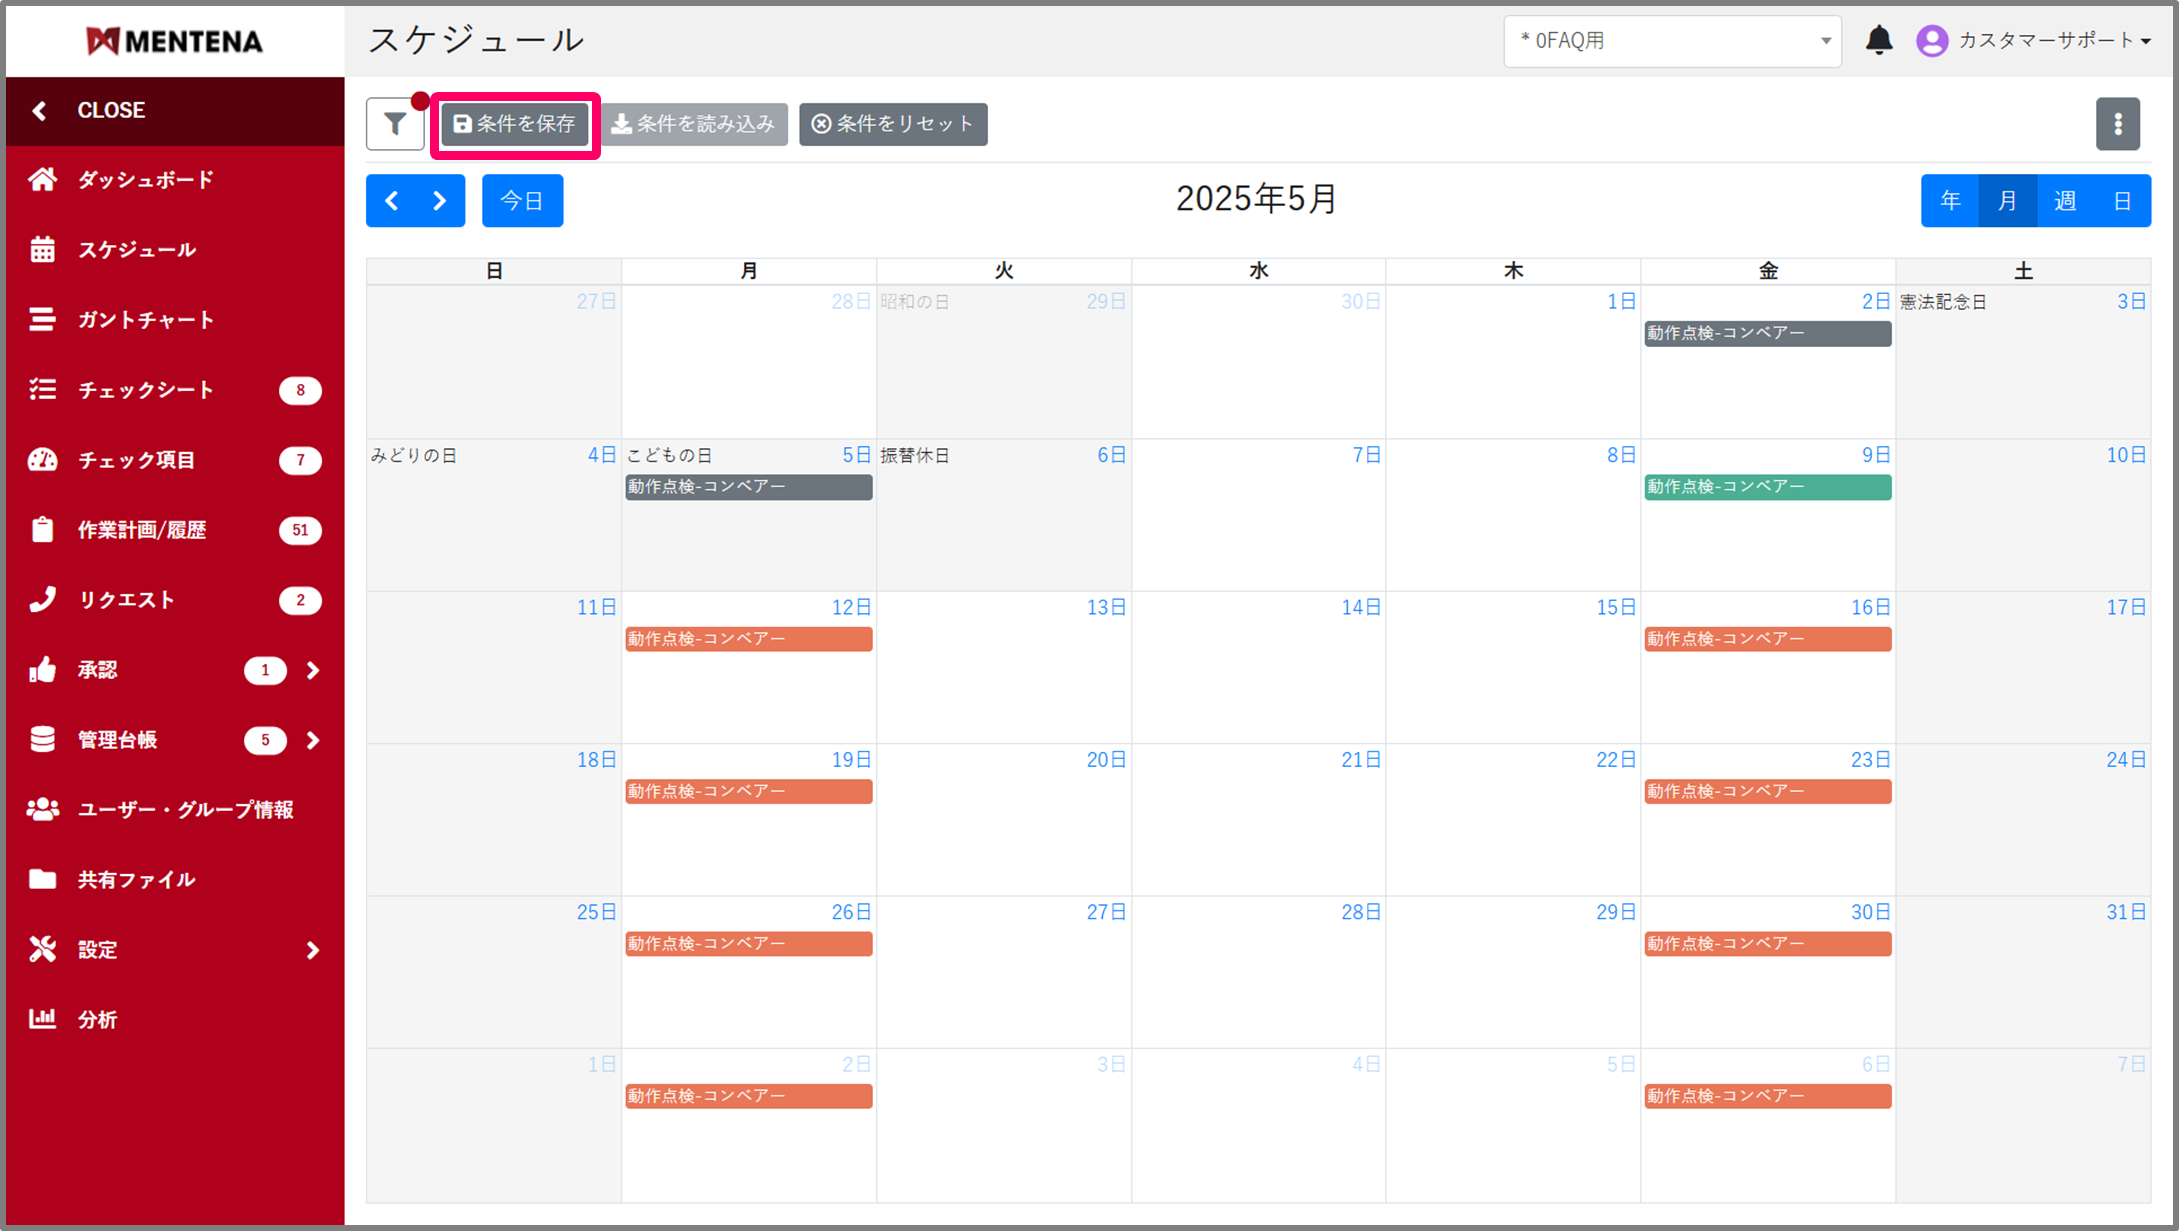This screenshot has height=1231, width=2179.
Task: Switch calendar to 年 view
Action: click(1950, 201)
